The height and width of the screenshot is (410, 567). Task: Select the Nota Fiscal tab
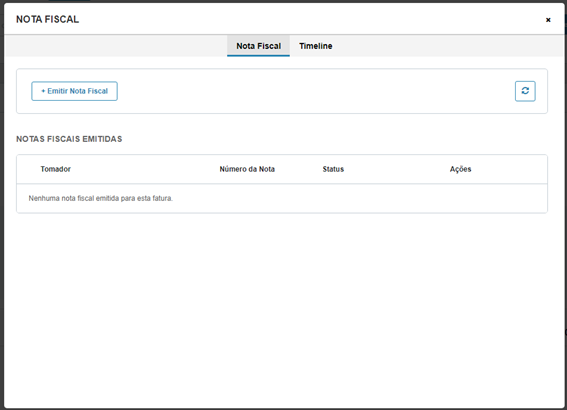259,46
